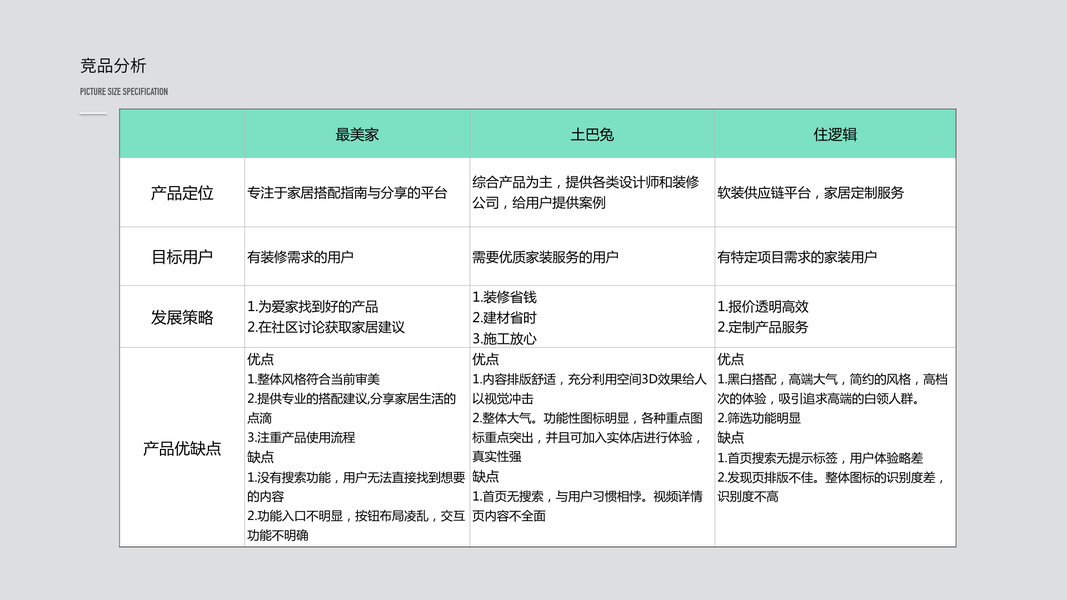Click 缺点 heading in 最美家 column
Viewport: 1067px width, 600px height.
pyautogui.click(x=261, y=457)
